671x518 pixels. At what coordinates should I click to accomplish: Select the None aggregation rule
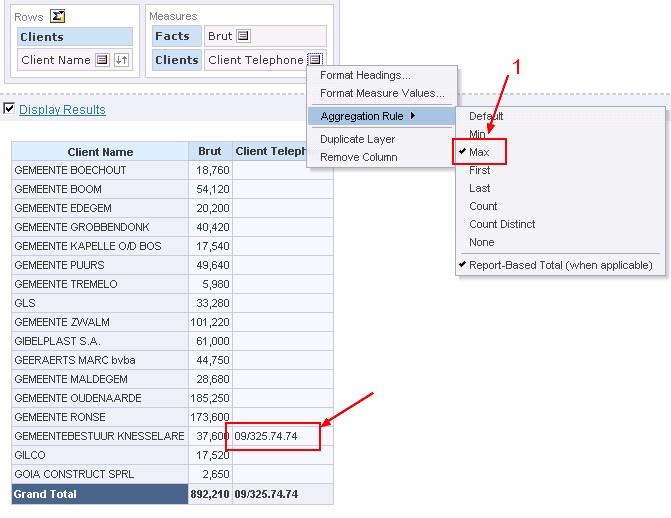(481, 242)
